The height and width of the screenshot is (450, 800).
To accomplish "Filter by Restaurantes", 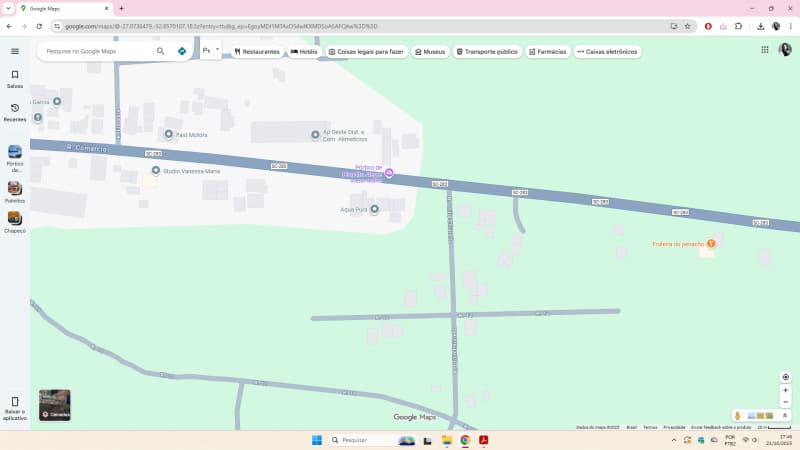I will tap(257, 52).
